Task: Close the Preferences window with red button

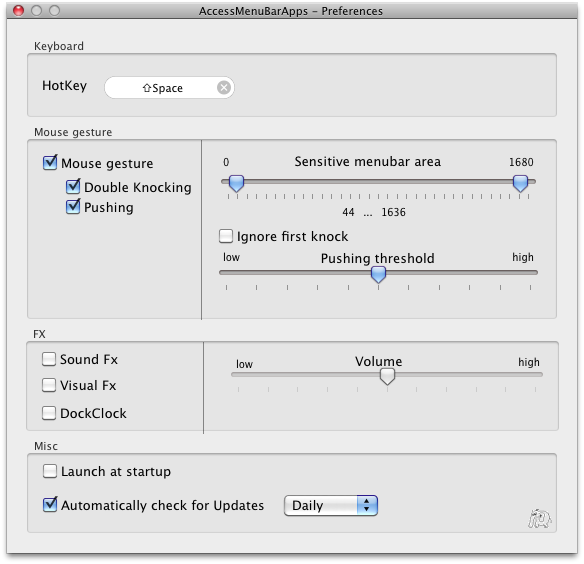Action: tap(19, 10)
